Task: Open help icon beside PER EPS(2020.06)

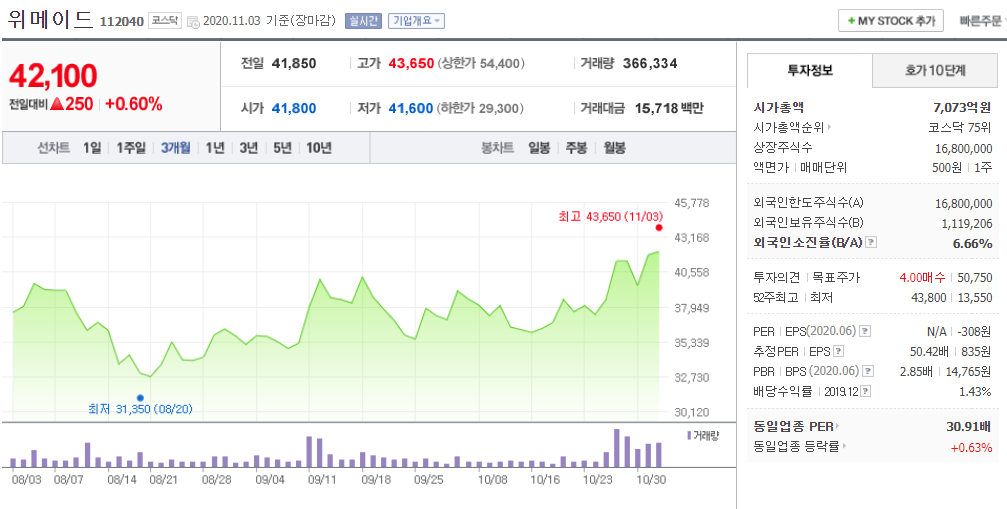Action: [x=866, y=331]
